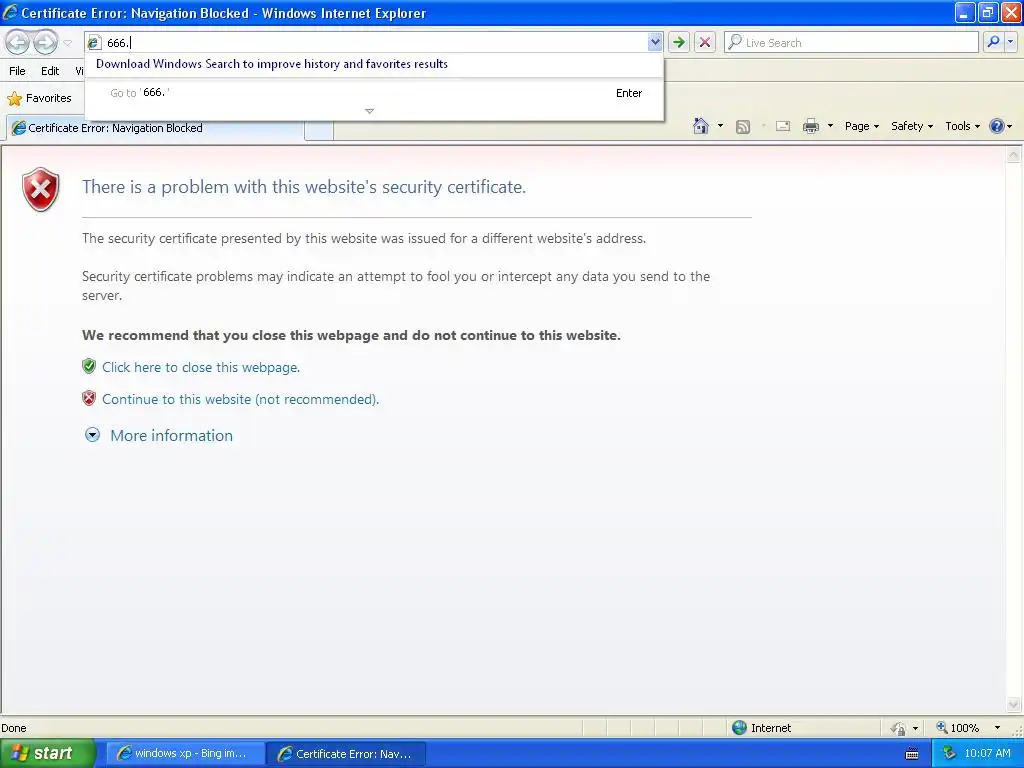Click the 10:07 AM clock
This screenshot has height=768, width=1024.
coord(987,753)
